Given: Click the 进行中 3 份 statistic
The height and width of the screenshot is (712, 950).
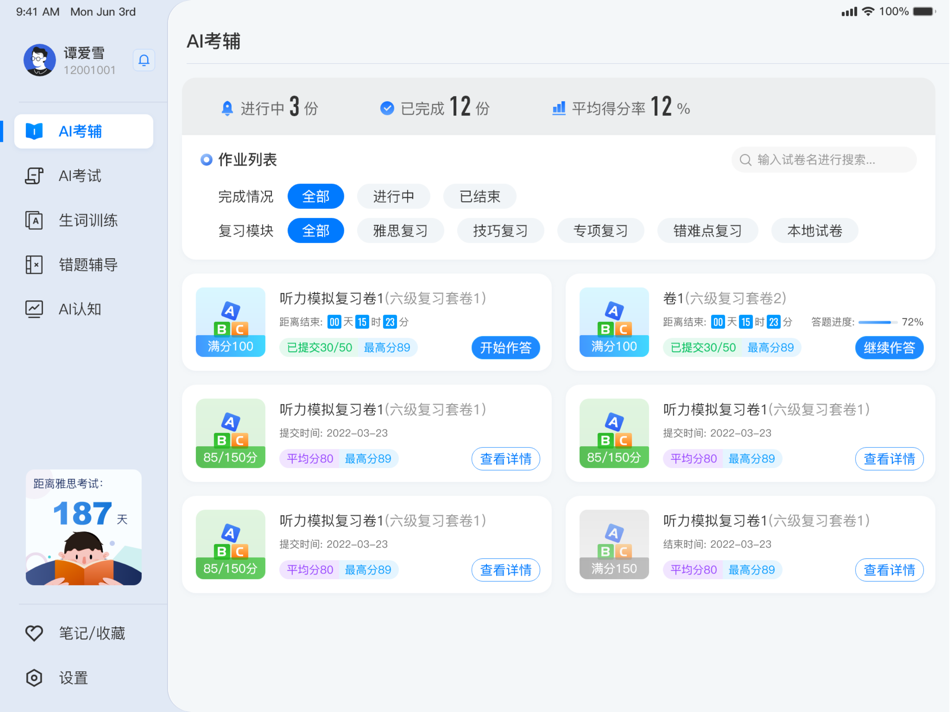Looking at the screenshot, I should (270, 108).
